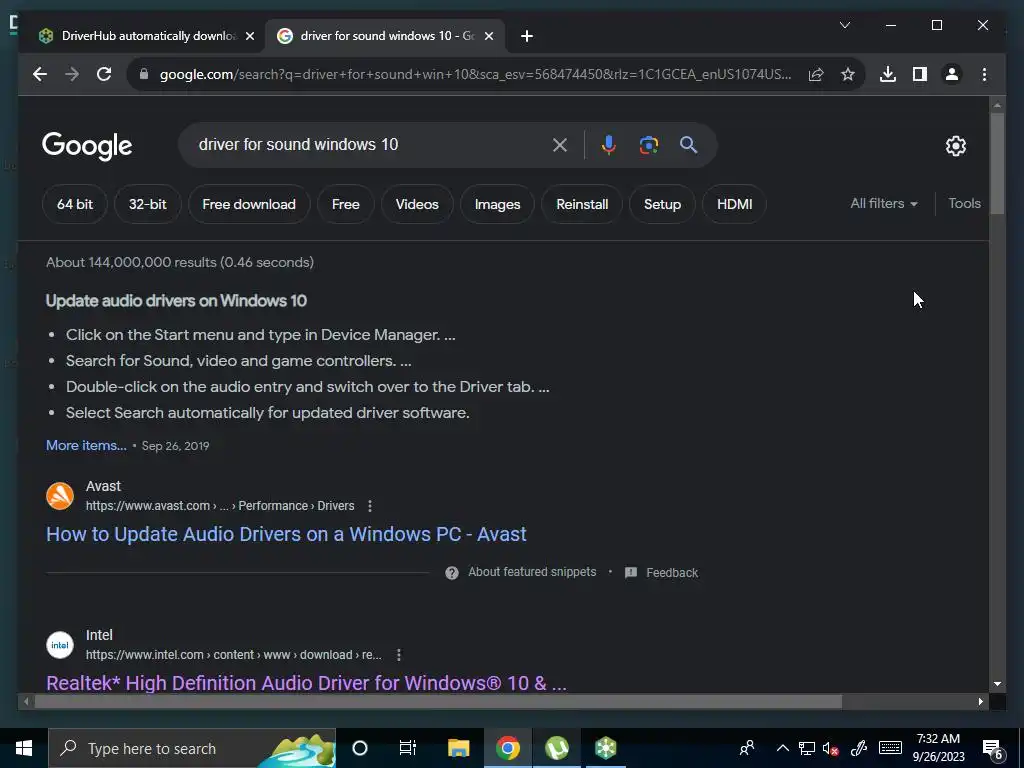Switch to Videos results
The image size is (1024, 768).
(417, 204)
